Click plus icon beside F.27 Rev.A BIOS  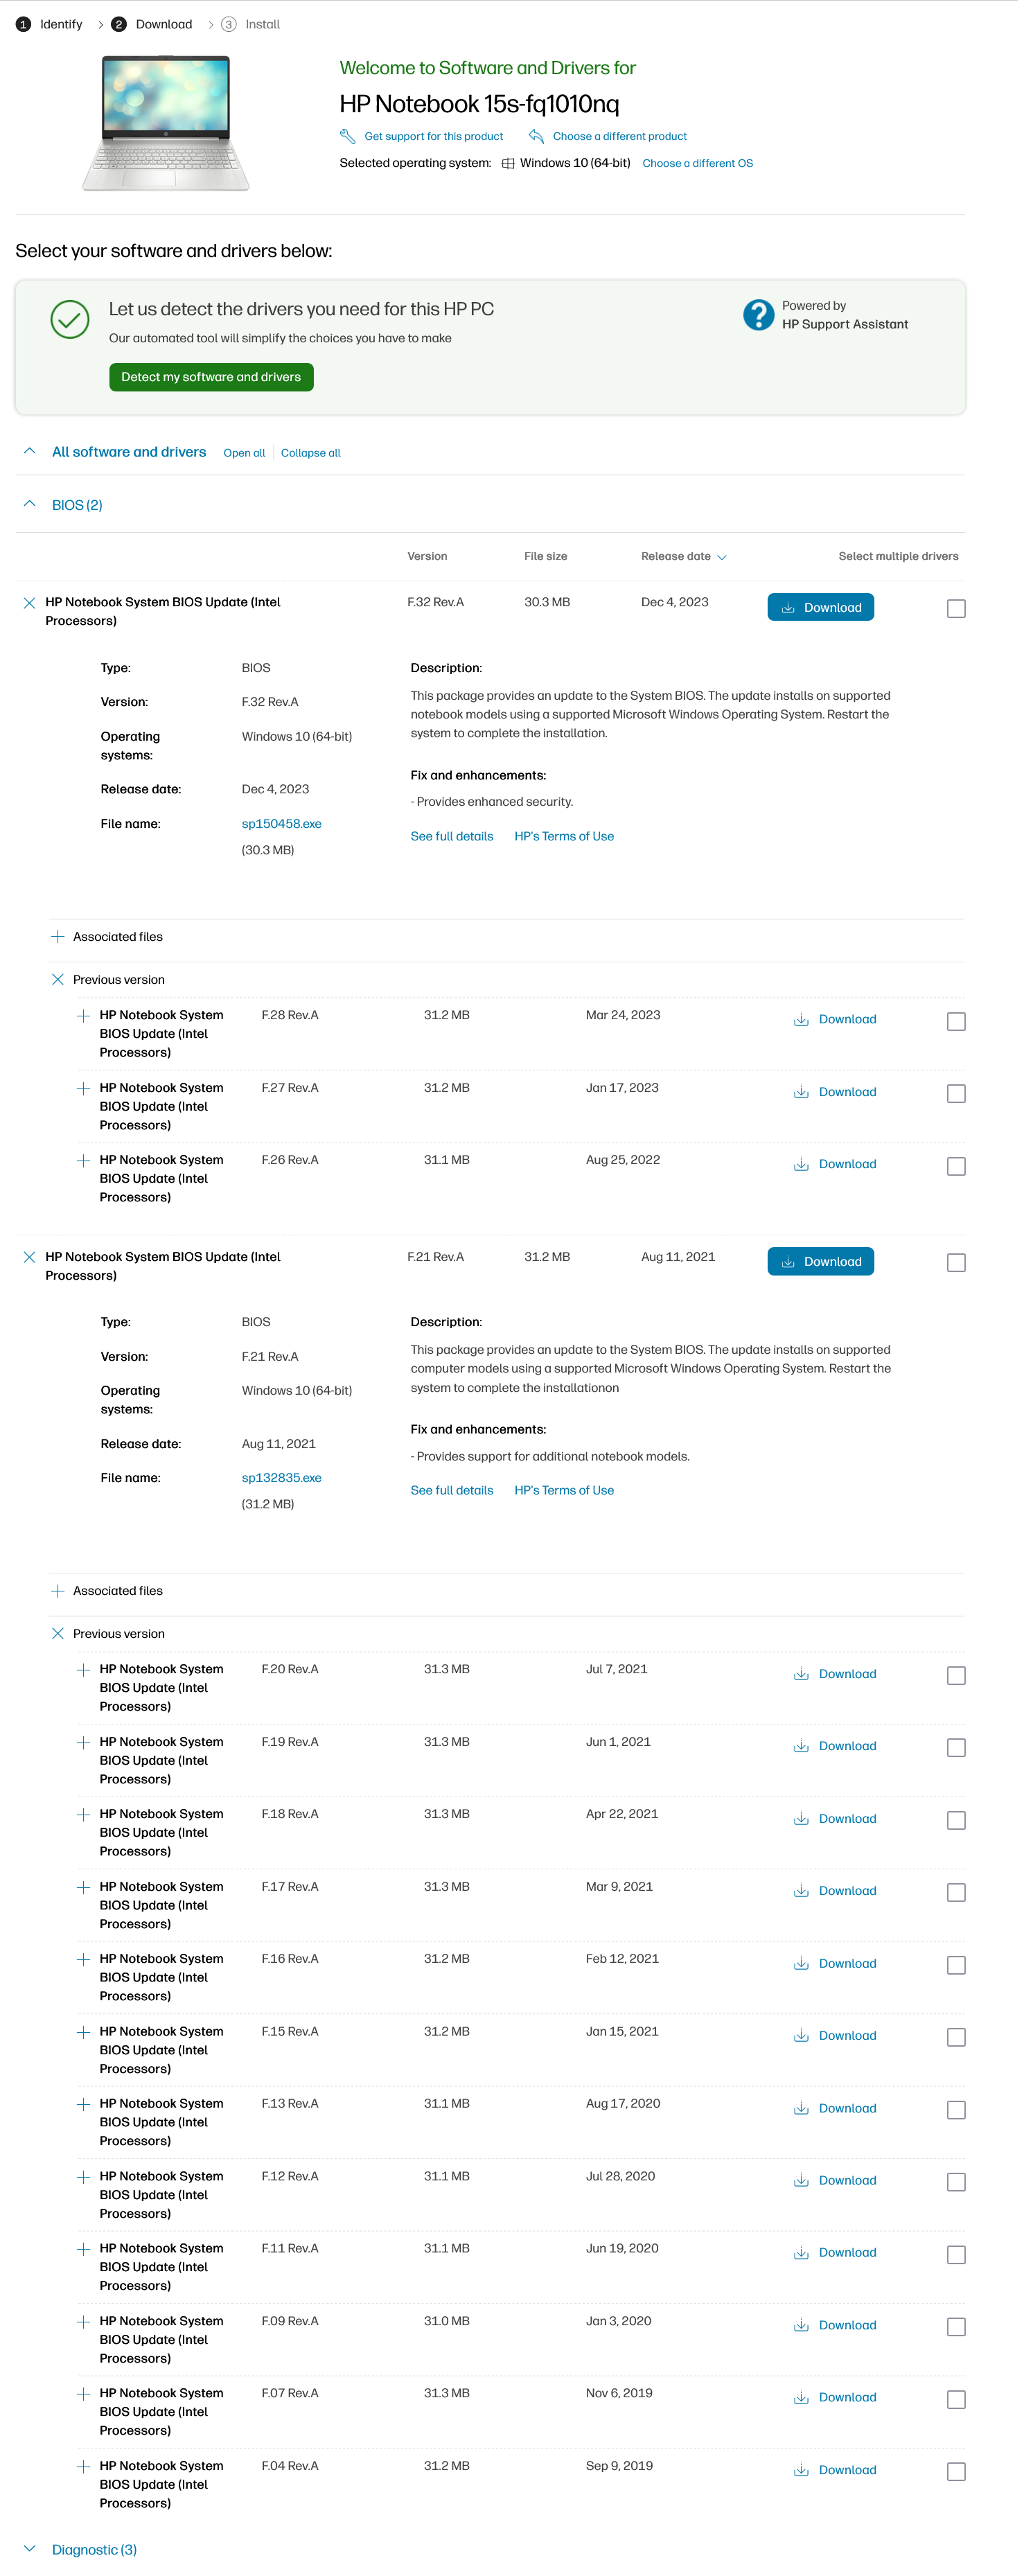coord(84,1088)
